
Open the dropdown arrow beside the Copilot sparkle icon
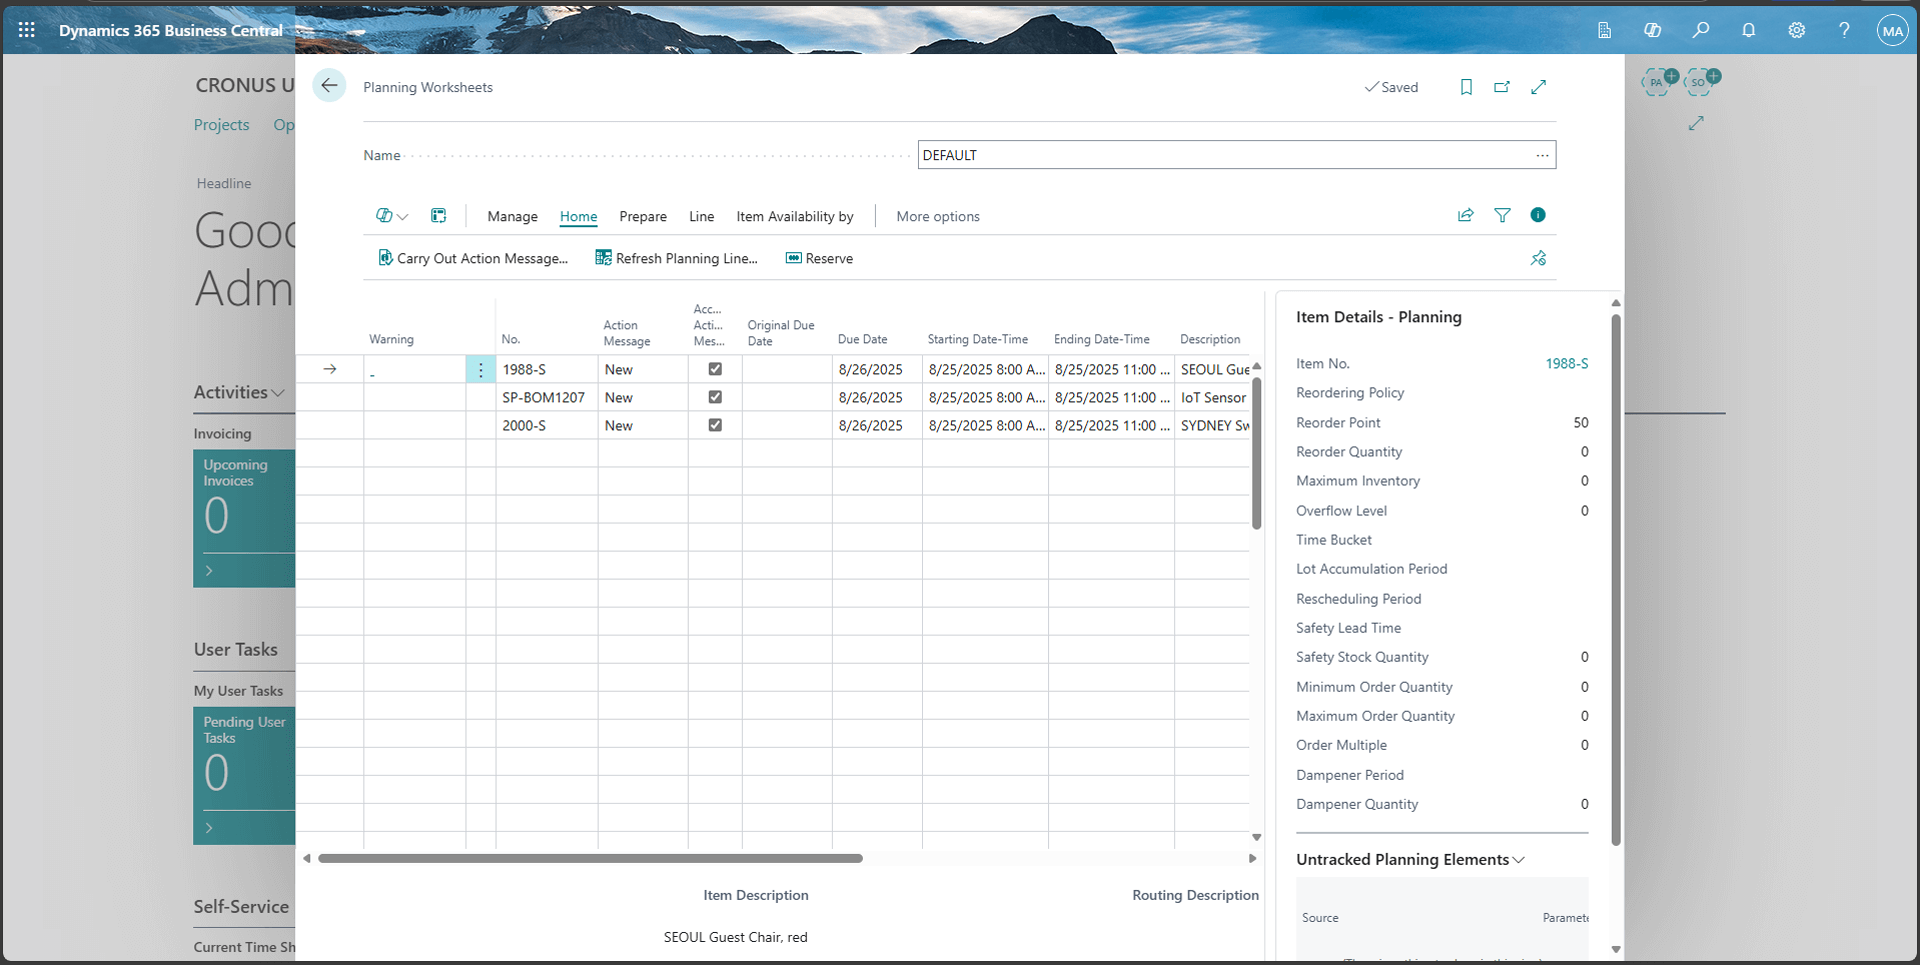(x=402, y=216)
